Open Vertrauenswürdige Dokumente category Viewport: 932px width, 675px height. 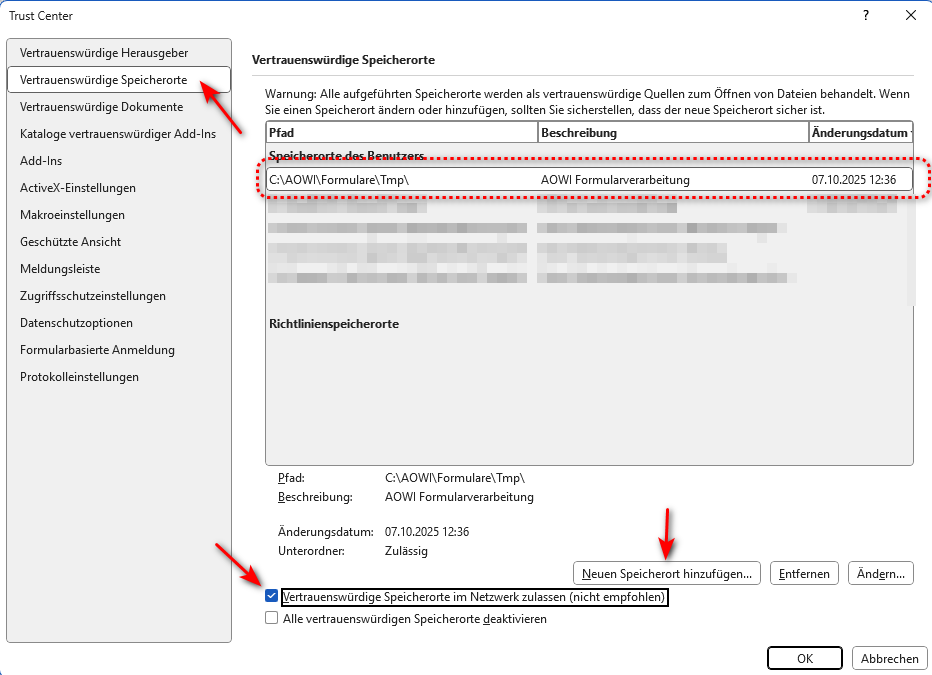101,106
